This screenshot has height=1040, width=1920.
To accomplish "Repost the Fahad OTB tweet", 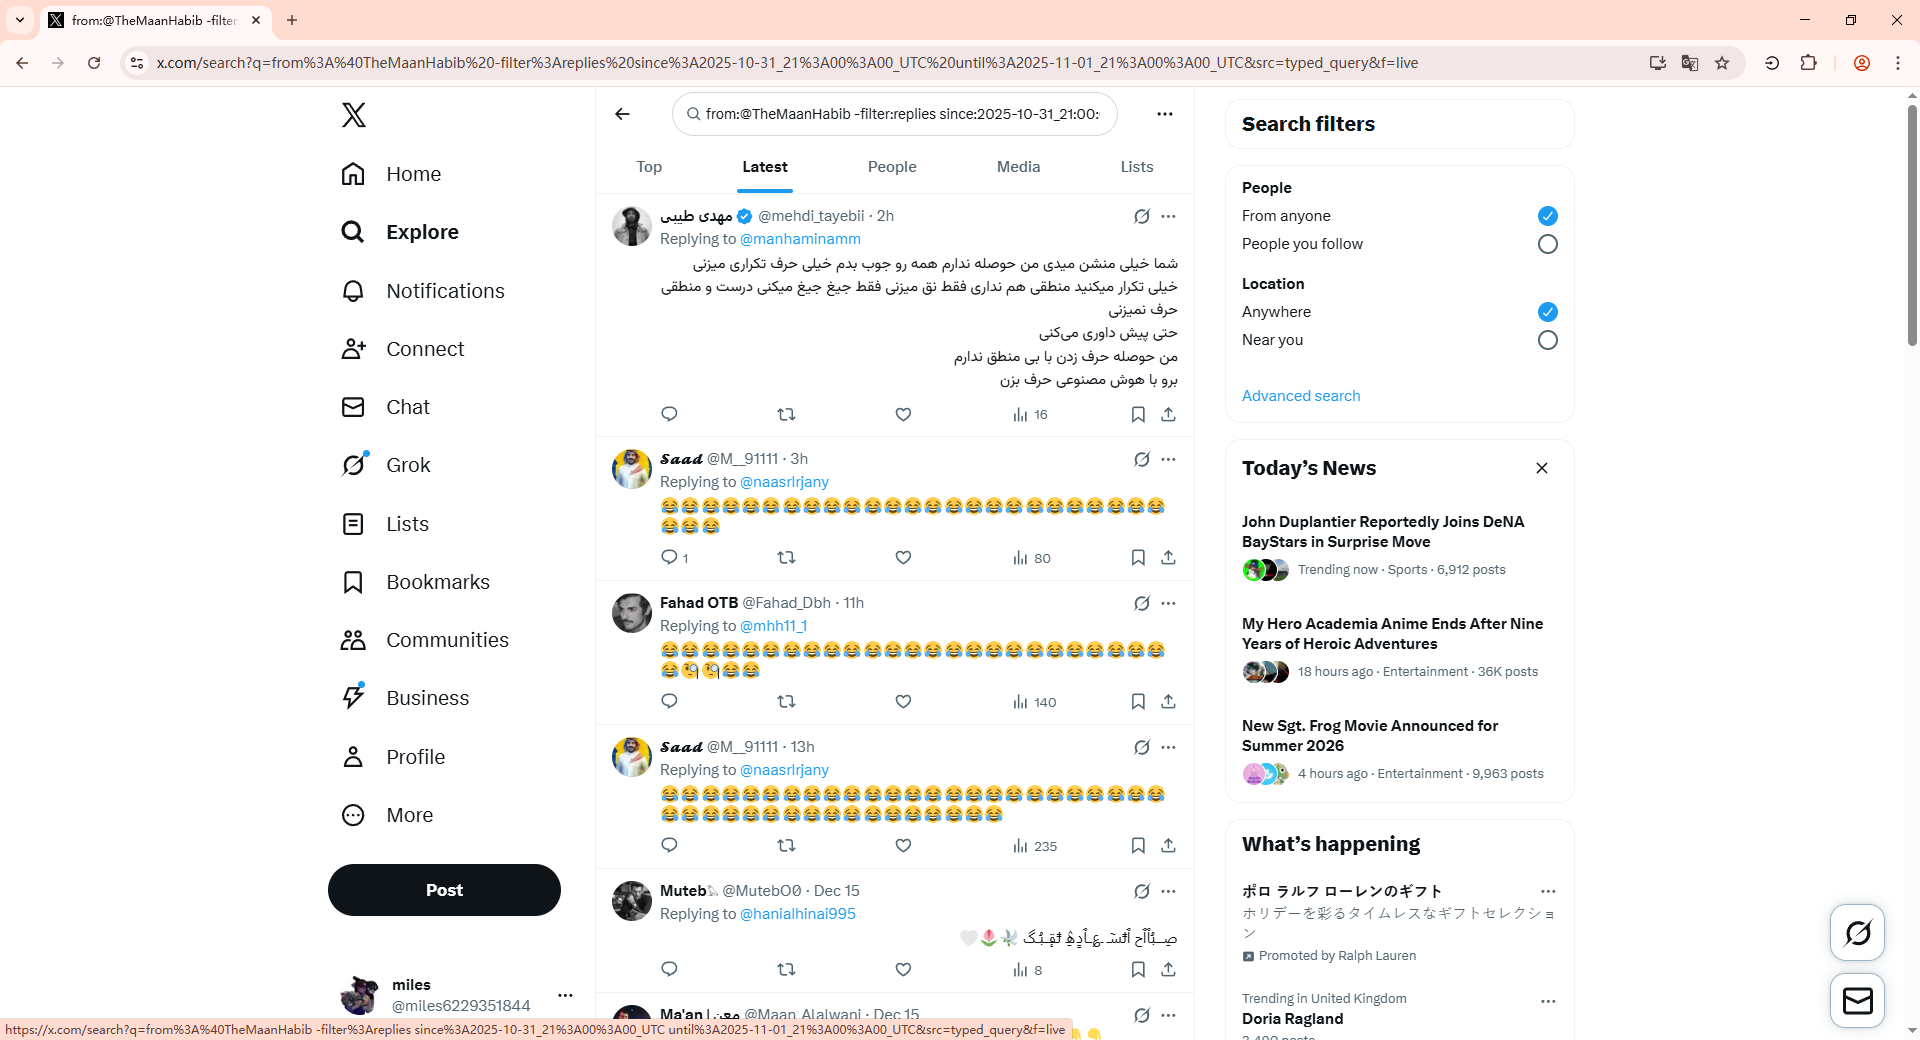I will click(x=786, y=702).
